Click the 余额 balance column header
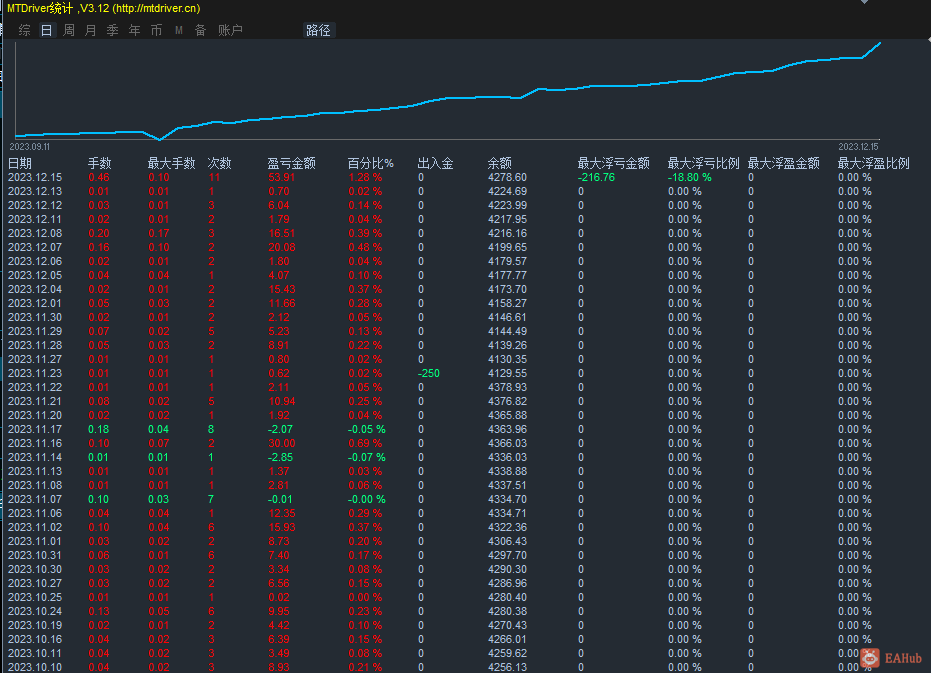This screenshot has height=673, width=931. (500, 163)
